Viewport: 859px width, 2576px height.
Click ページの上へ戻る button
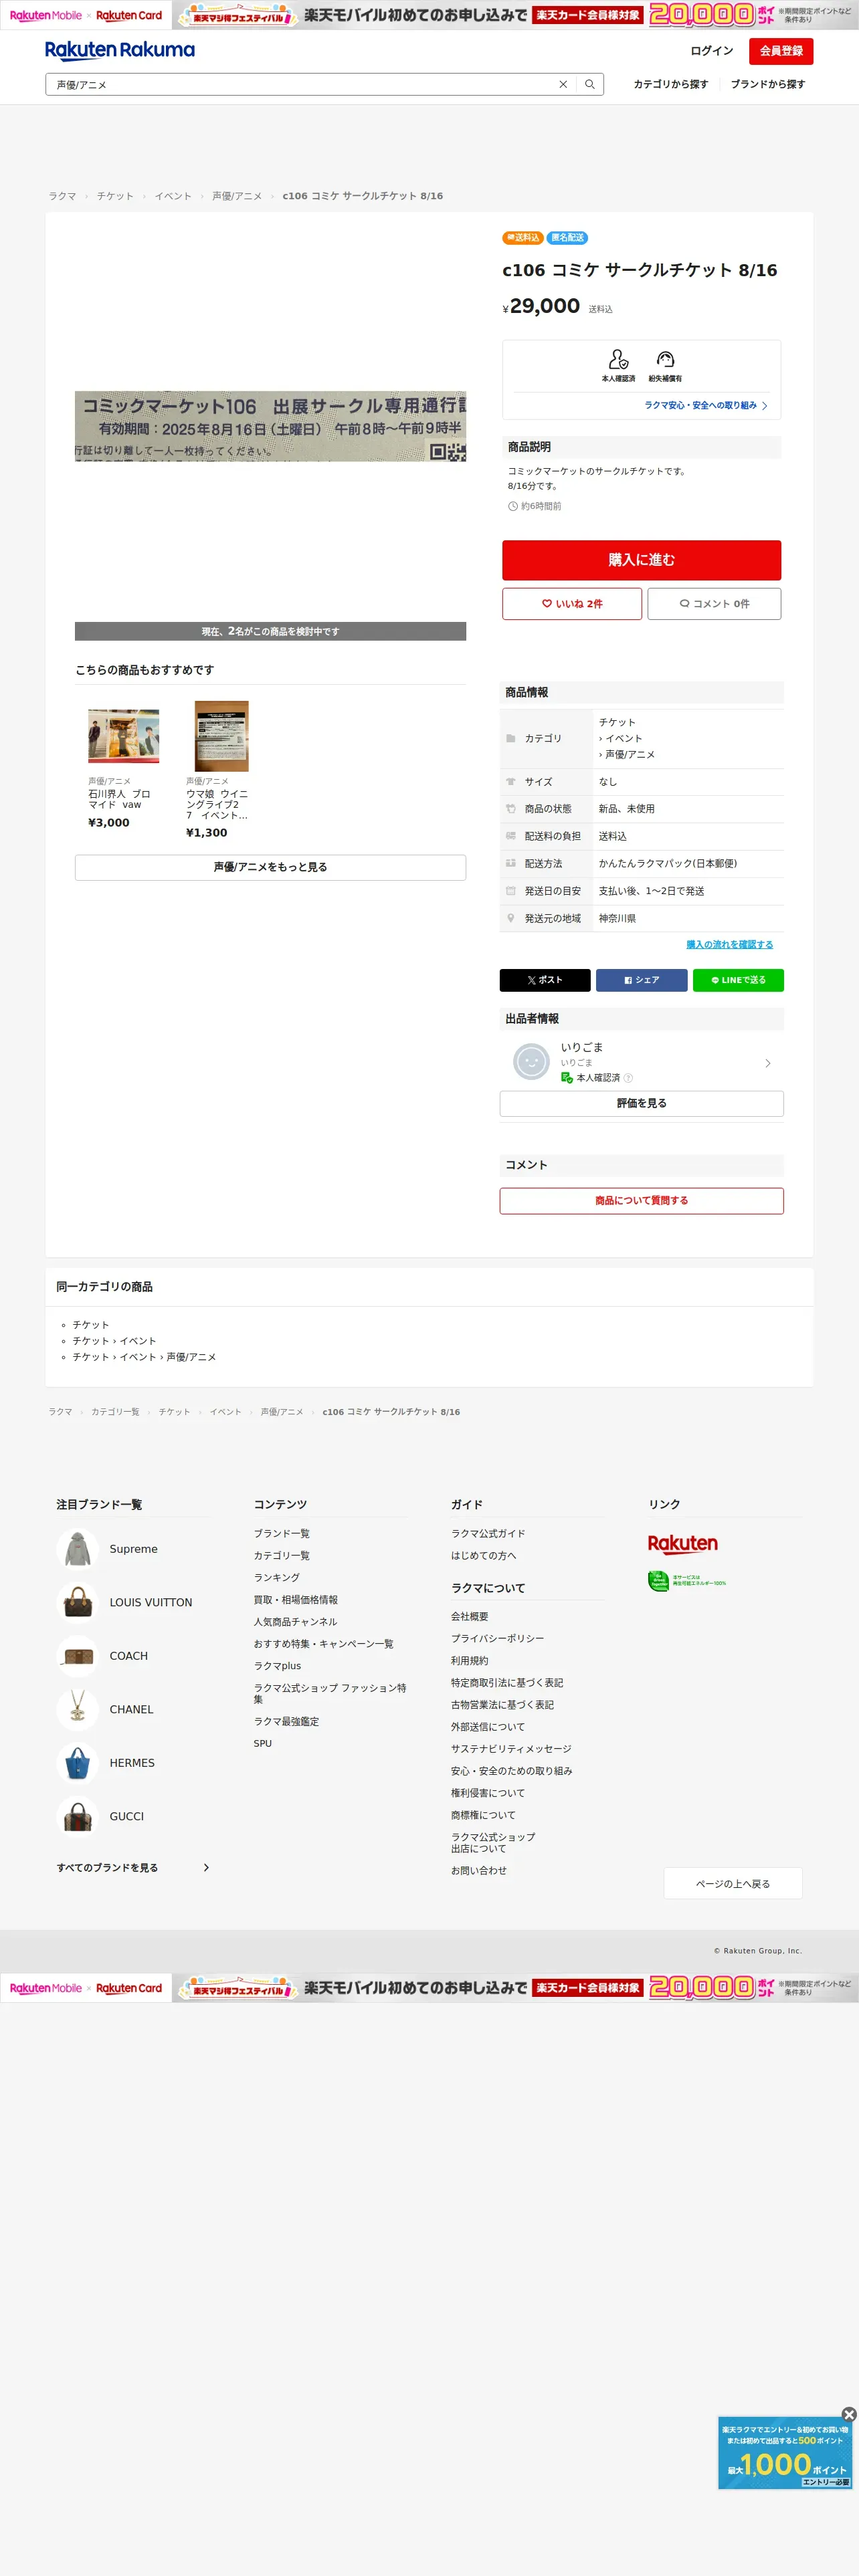[x=733, y=1884]
